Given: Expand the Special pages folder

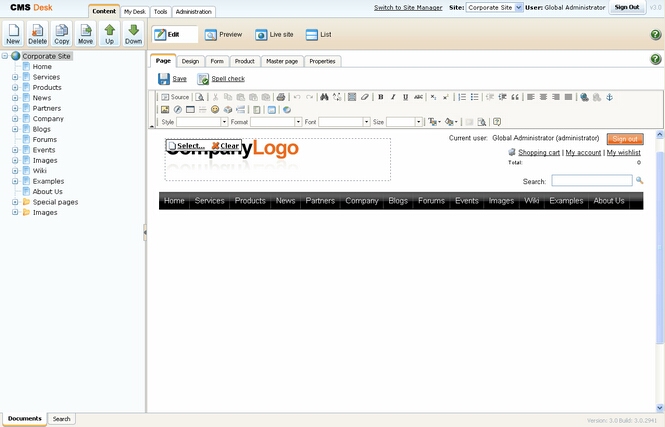Looking at the screenshot, I should [x=15, y=202].
